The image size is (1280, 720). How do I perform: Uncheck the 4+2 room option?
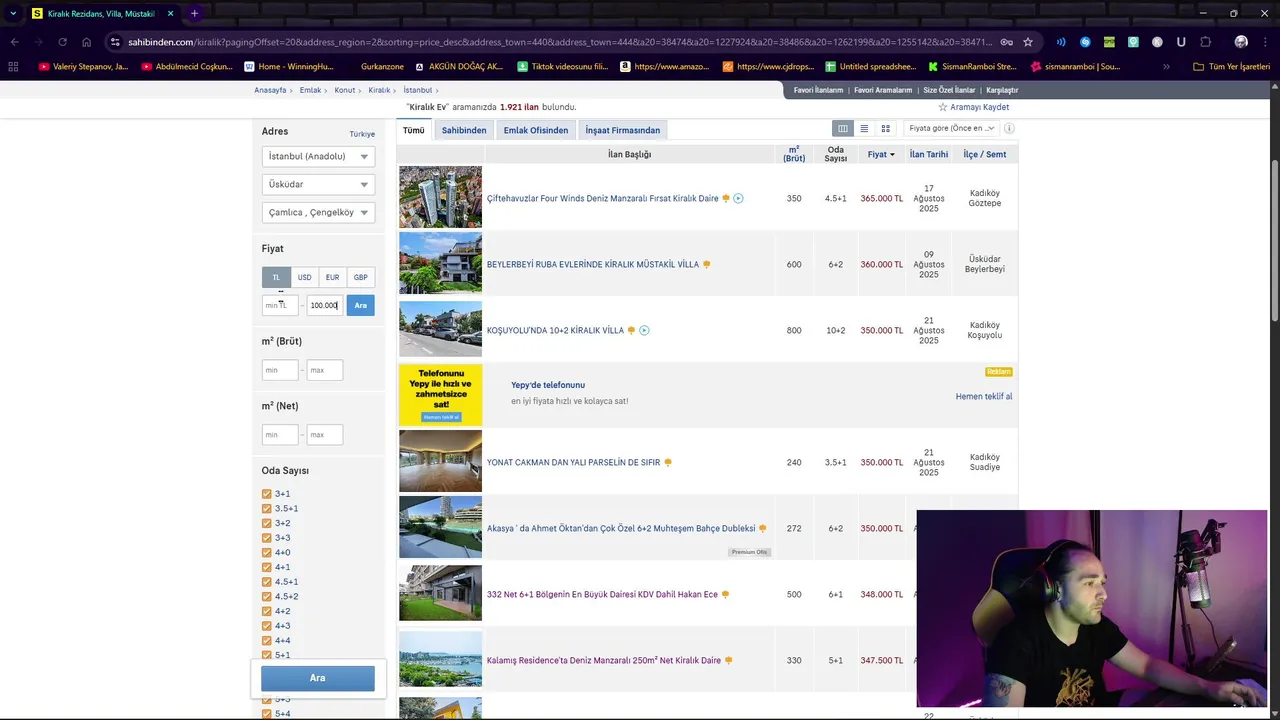[x=267, y=611]
